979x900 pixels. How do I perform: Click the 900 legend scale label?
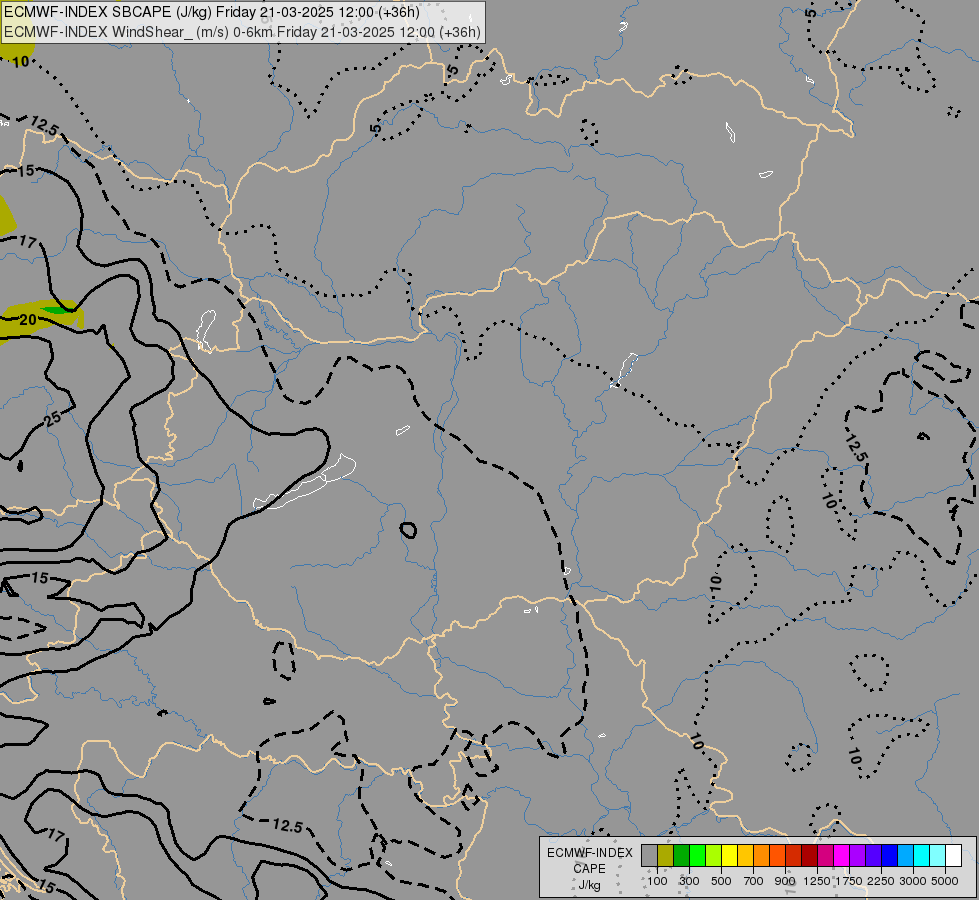click(x=785, y=881)
